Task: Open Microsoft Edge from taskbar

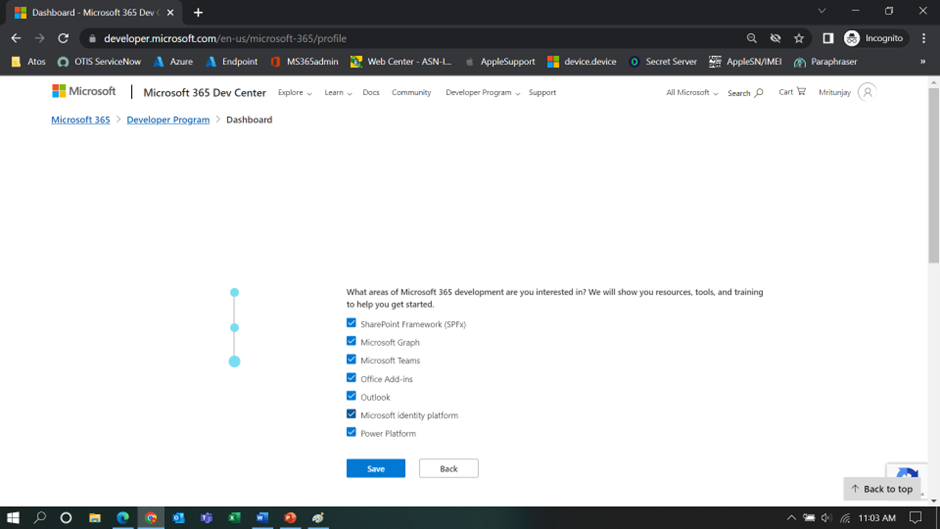Action: pyautogui.click(x=123, y=518)
